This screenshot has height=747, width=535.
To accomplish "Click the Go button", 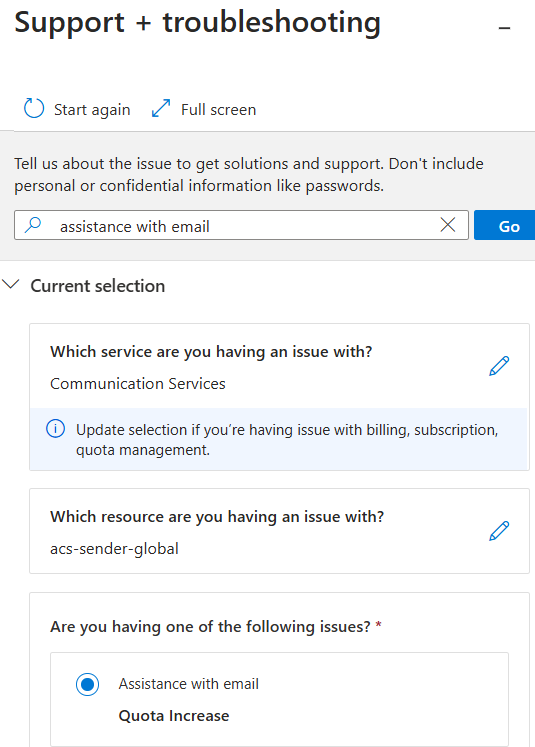I will [505, 225].
